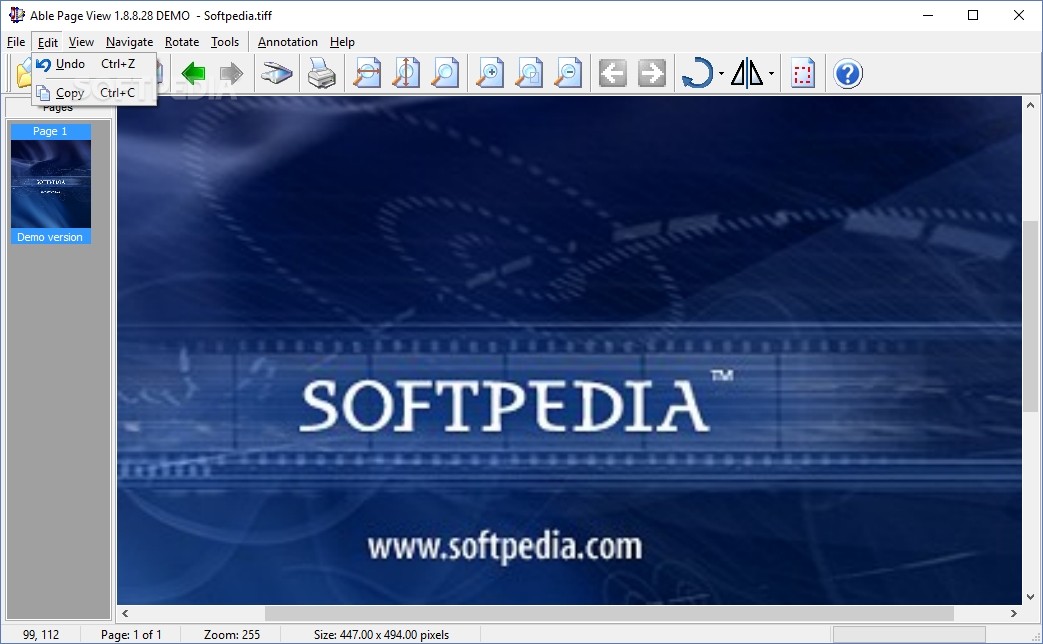The width and height of the screenshot is (1043, 644).
Task: Click the gray forward arrow icon
Action: [x=231, y=73]
